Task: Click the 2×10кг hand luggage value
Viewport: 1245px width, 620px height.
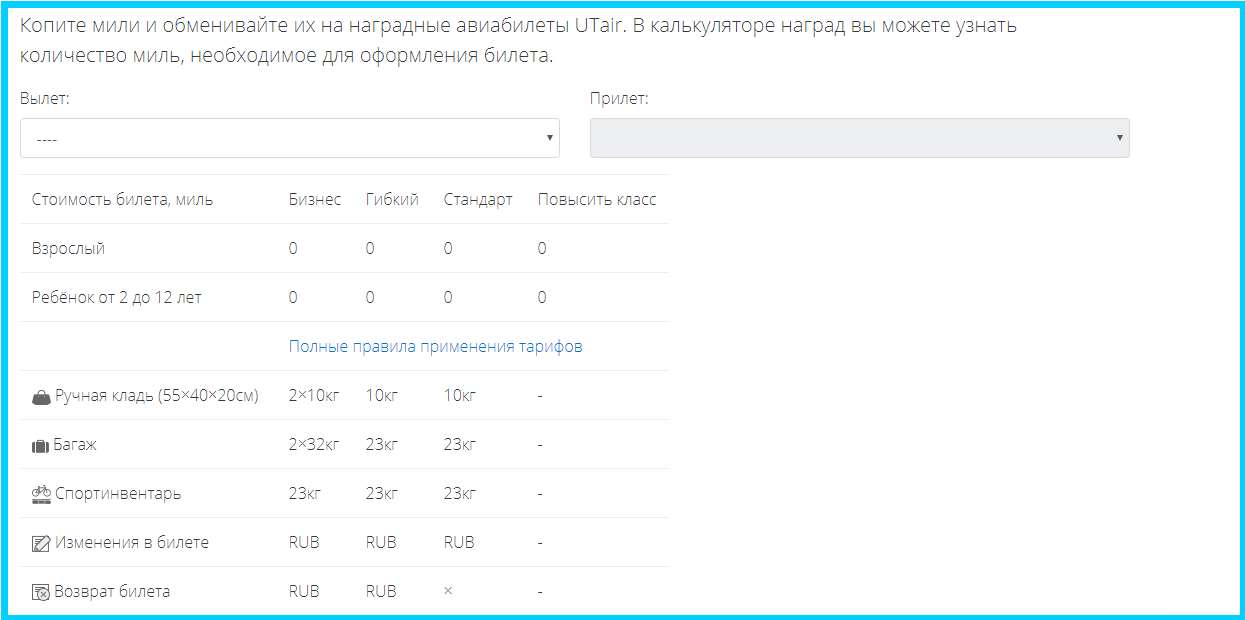Action: [314, 396]
